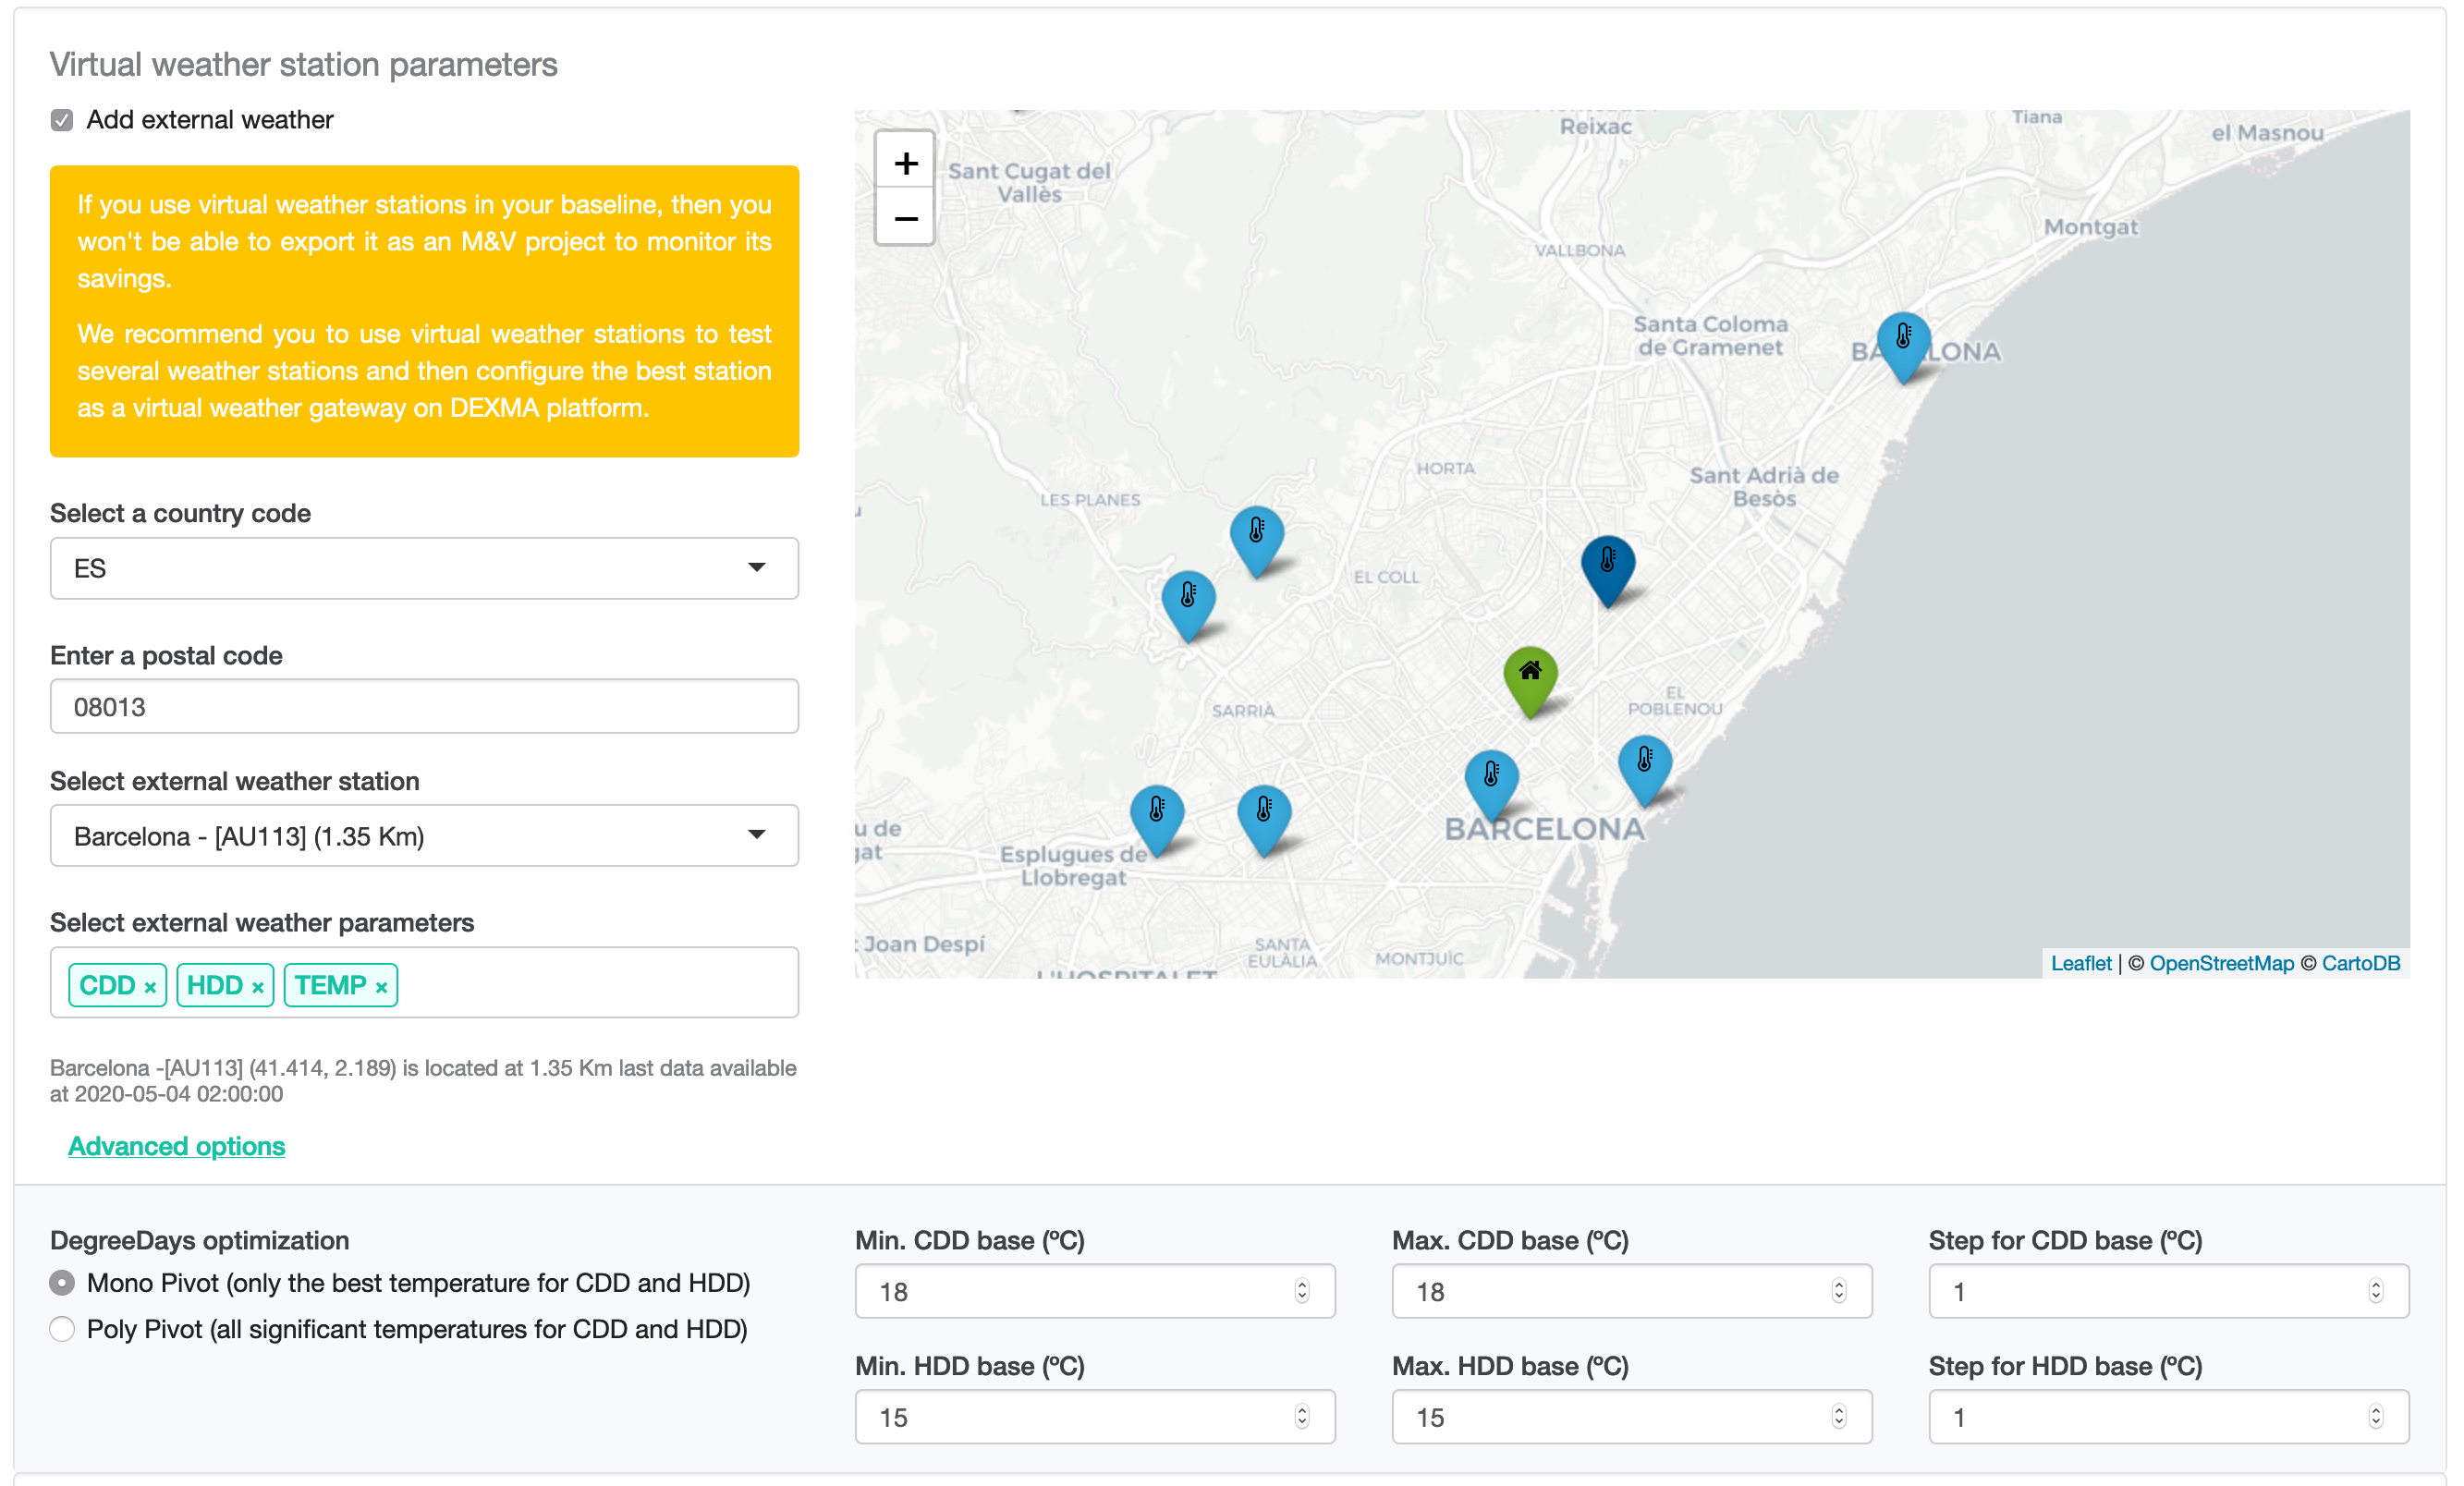
Task: Open the external weather station dropdown
Action: click(424, 835)
